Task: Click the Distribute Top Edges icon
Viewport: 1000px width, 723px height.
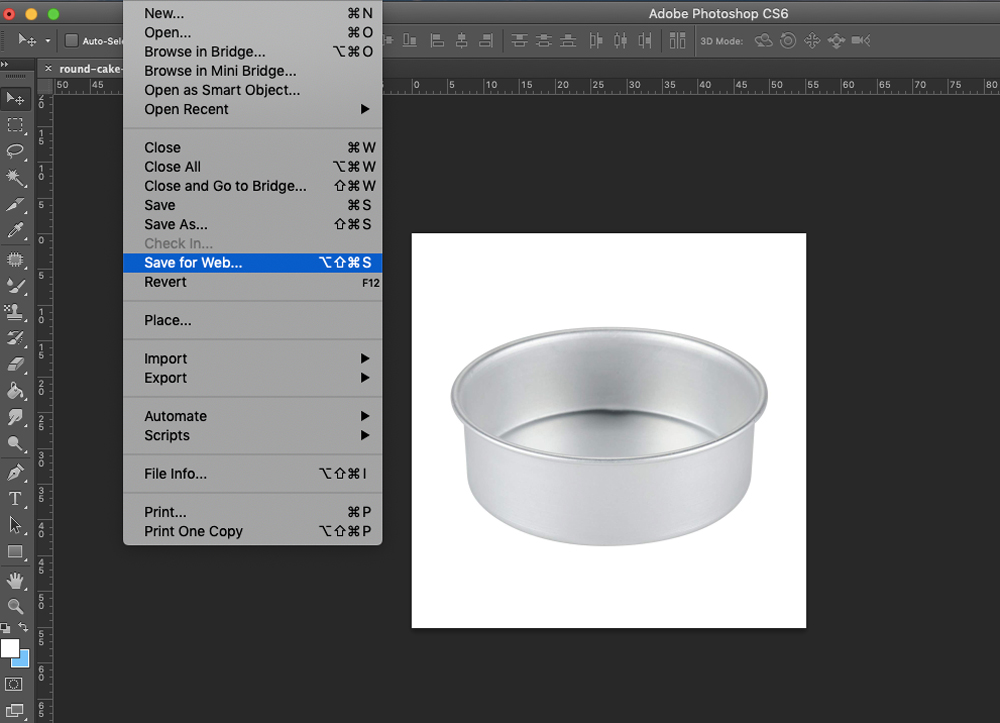Action: coord(520,41)
